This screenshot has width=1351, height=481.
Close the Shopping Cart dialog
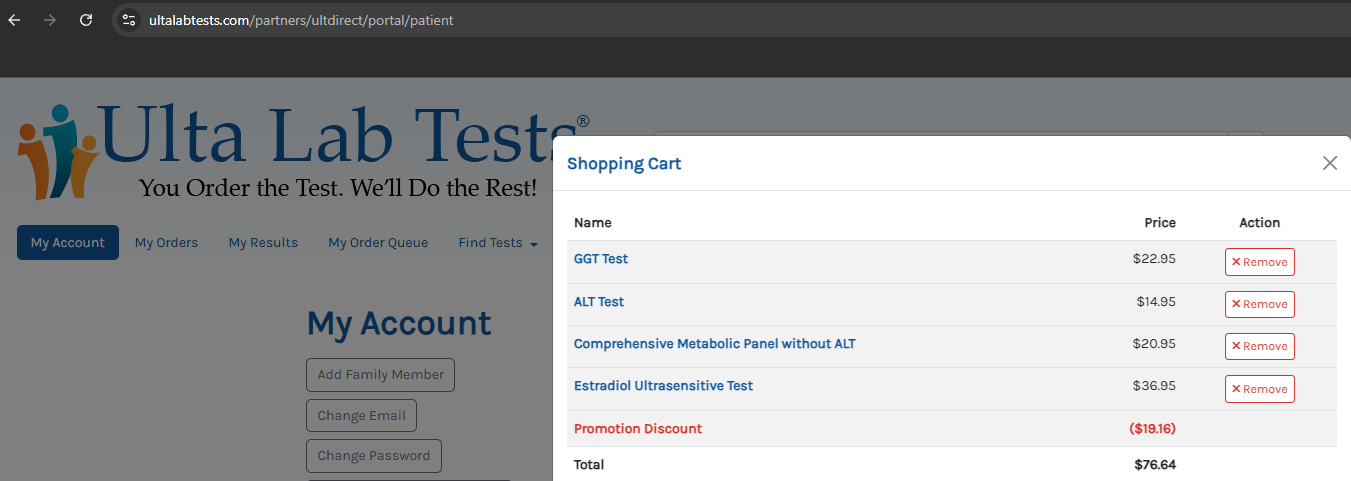(1329, 163)
